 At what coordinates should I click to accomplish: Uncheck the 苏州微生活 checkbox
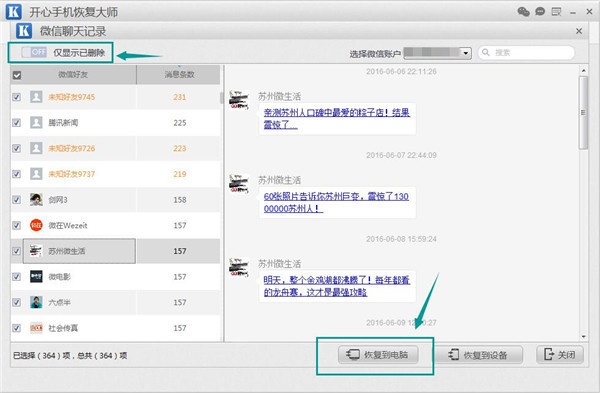tap(16, 251)
